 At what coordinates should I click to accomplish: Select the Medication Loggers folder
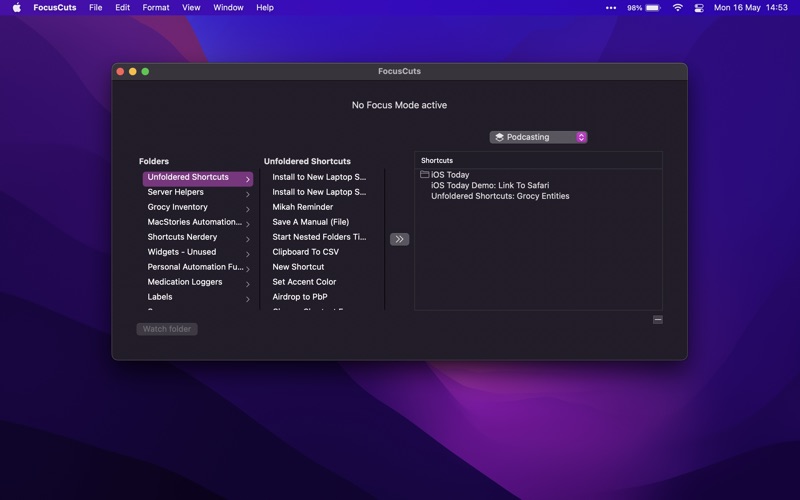tap(197, 282)
